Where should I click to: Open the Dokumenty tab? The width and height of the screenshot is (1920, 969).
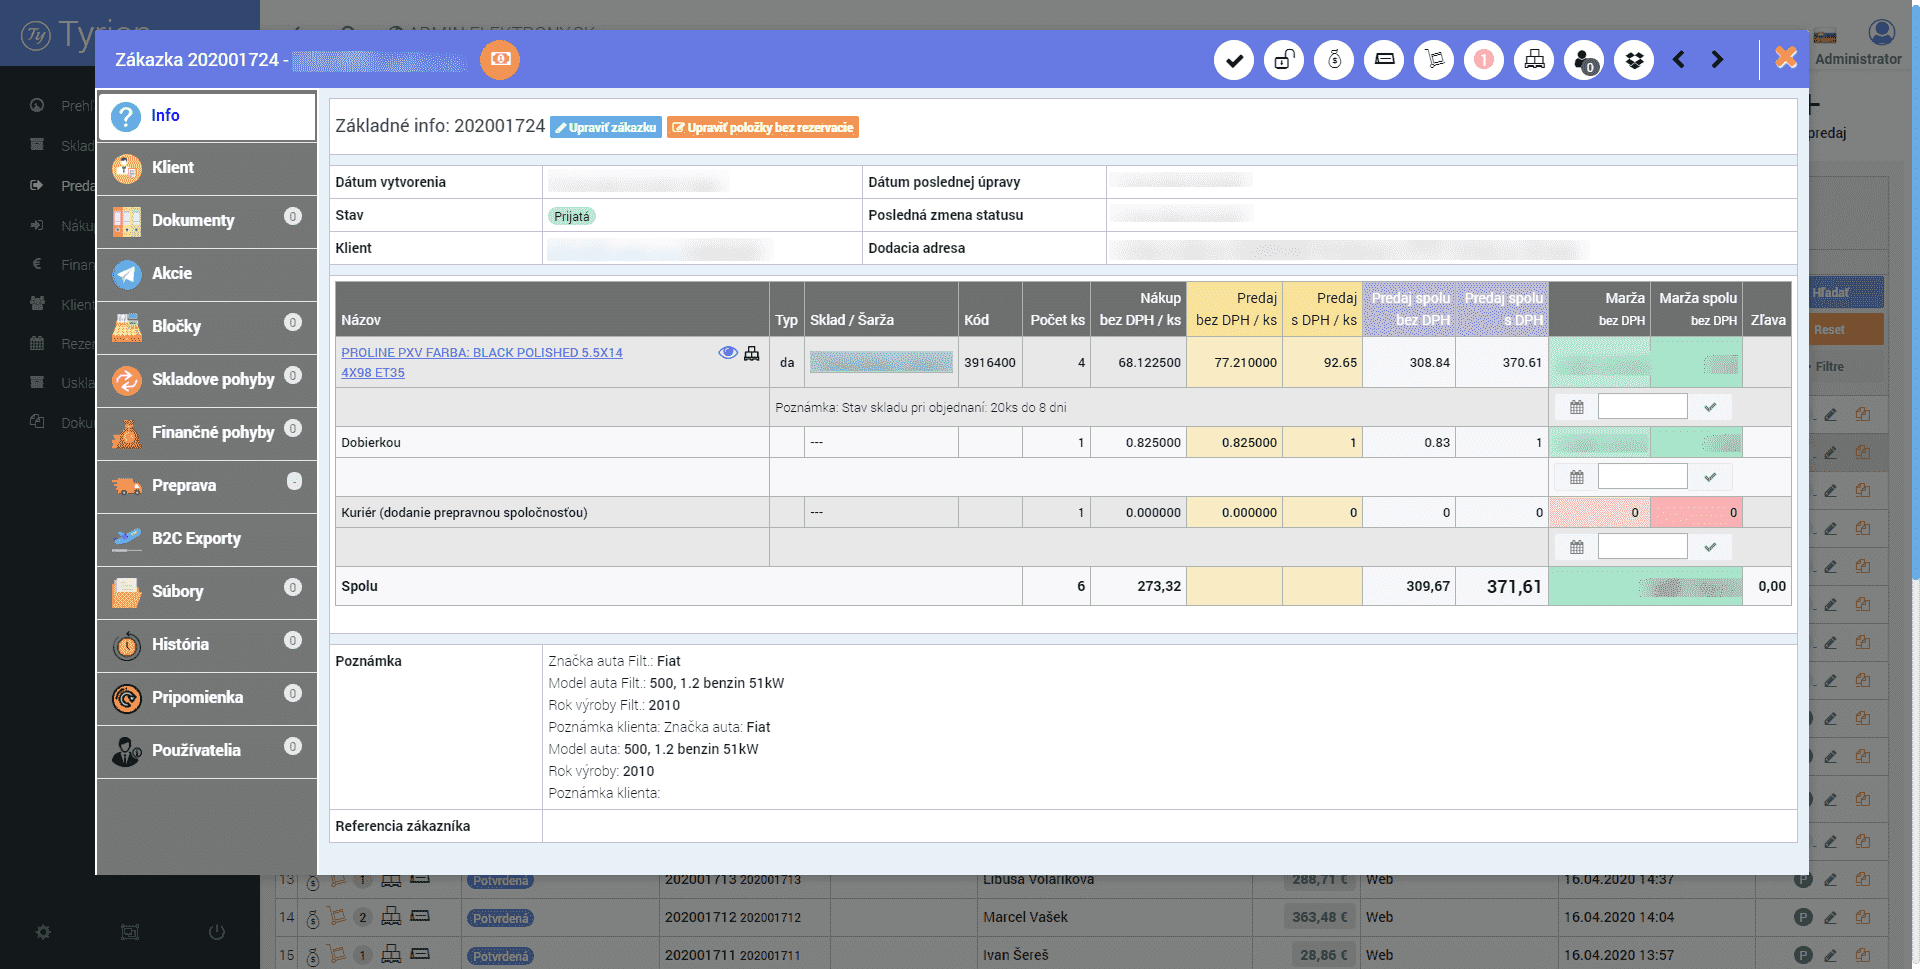coord(207,221)
